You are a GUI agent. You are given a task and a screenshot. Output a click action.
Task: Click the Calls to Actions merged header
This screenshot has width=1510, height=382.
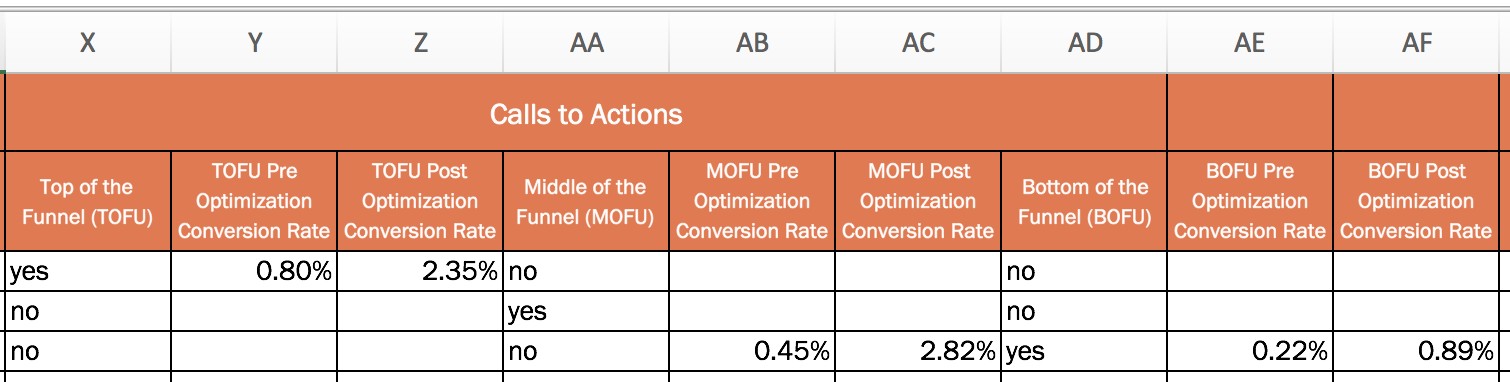click(586, 113)
